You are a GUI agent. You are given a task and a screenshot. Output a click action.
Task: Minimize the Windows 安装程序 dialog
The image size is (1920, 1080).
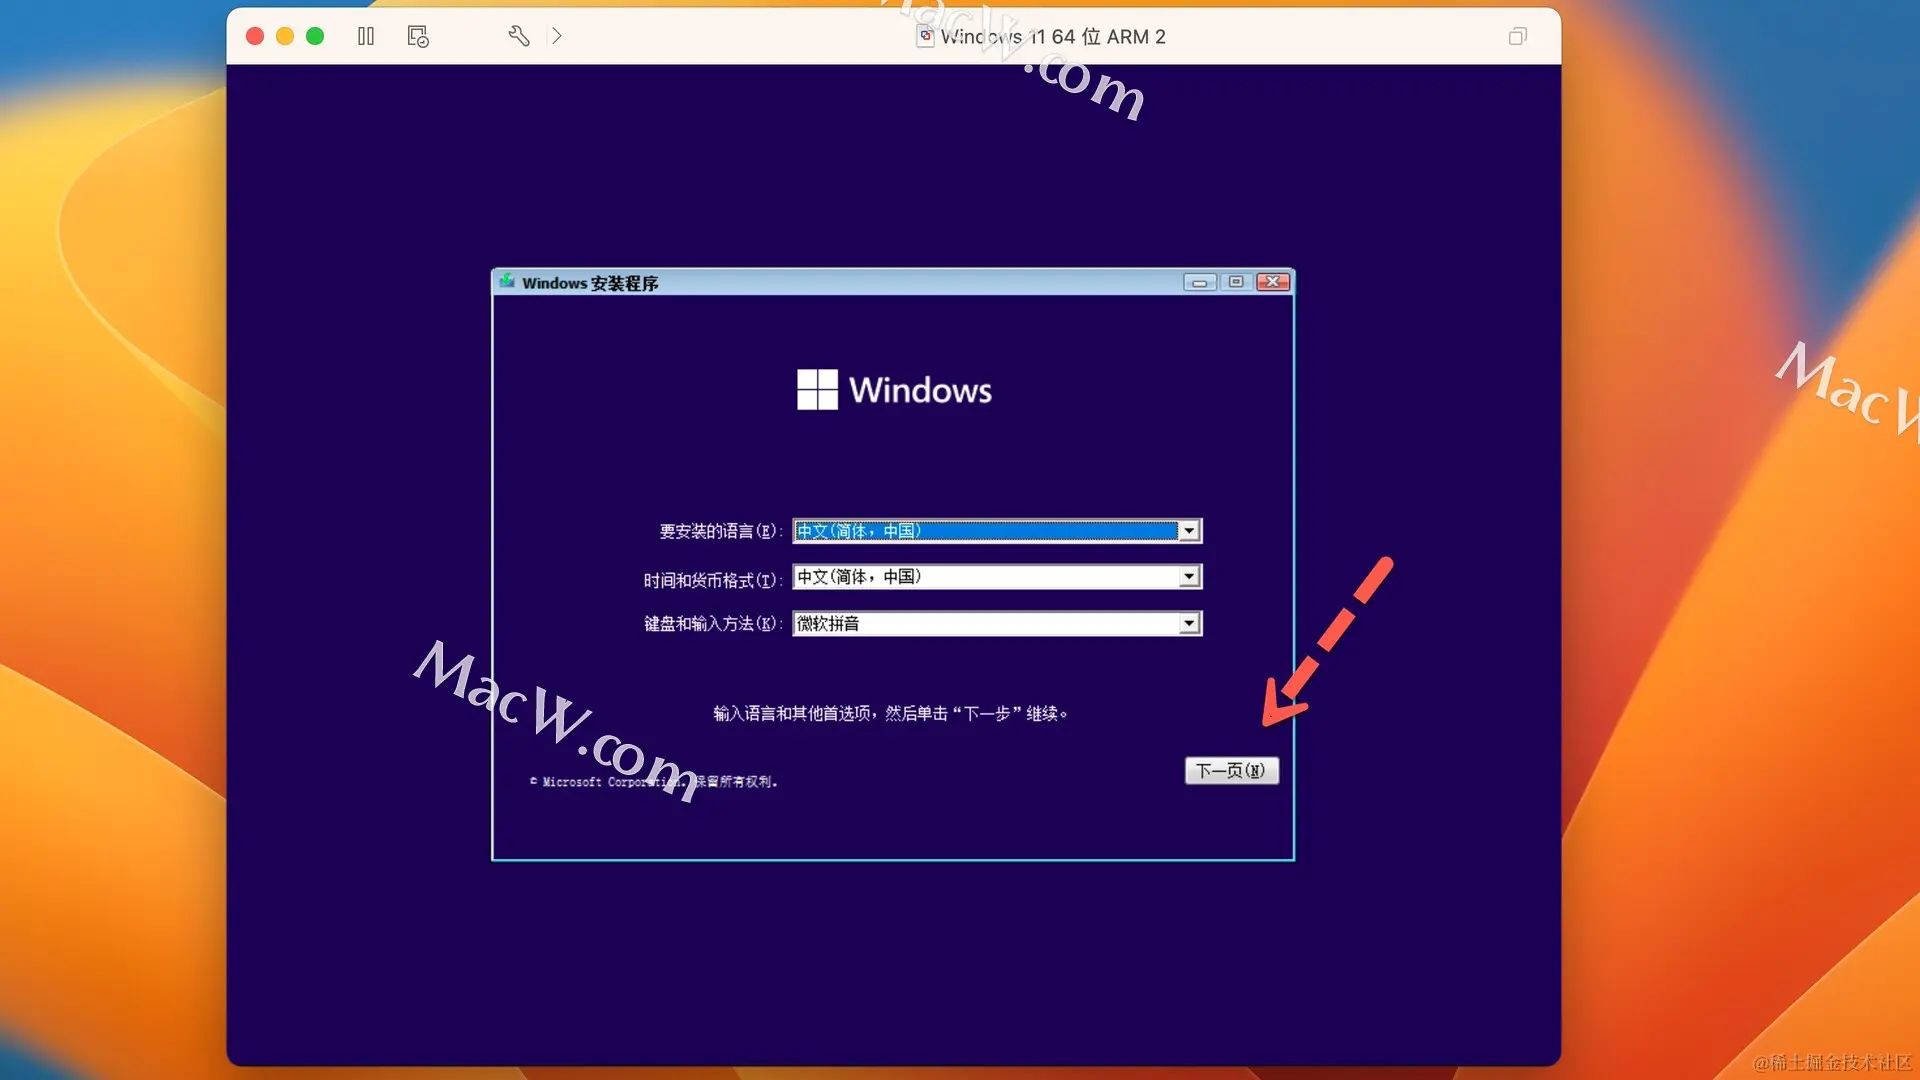pos(1199,282)
